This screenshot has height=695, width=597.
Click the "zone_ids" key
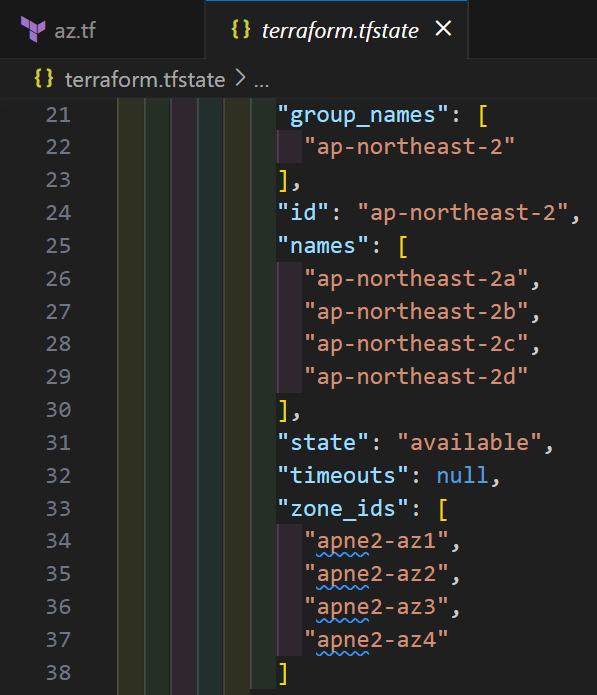(343, 508)
